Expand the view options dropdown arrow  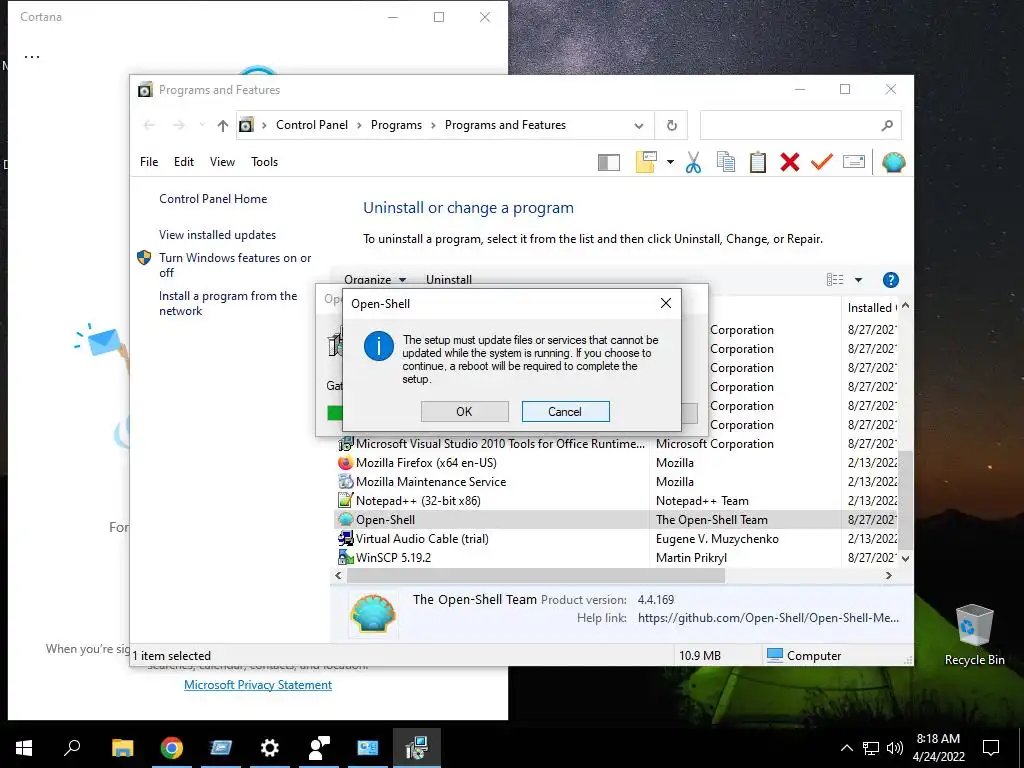point(858,280)
